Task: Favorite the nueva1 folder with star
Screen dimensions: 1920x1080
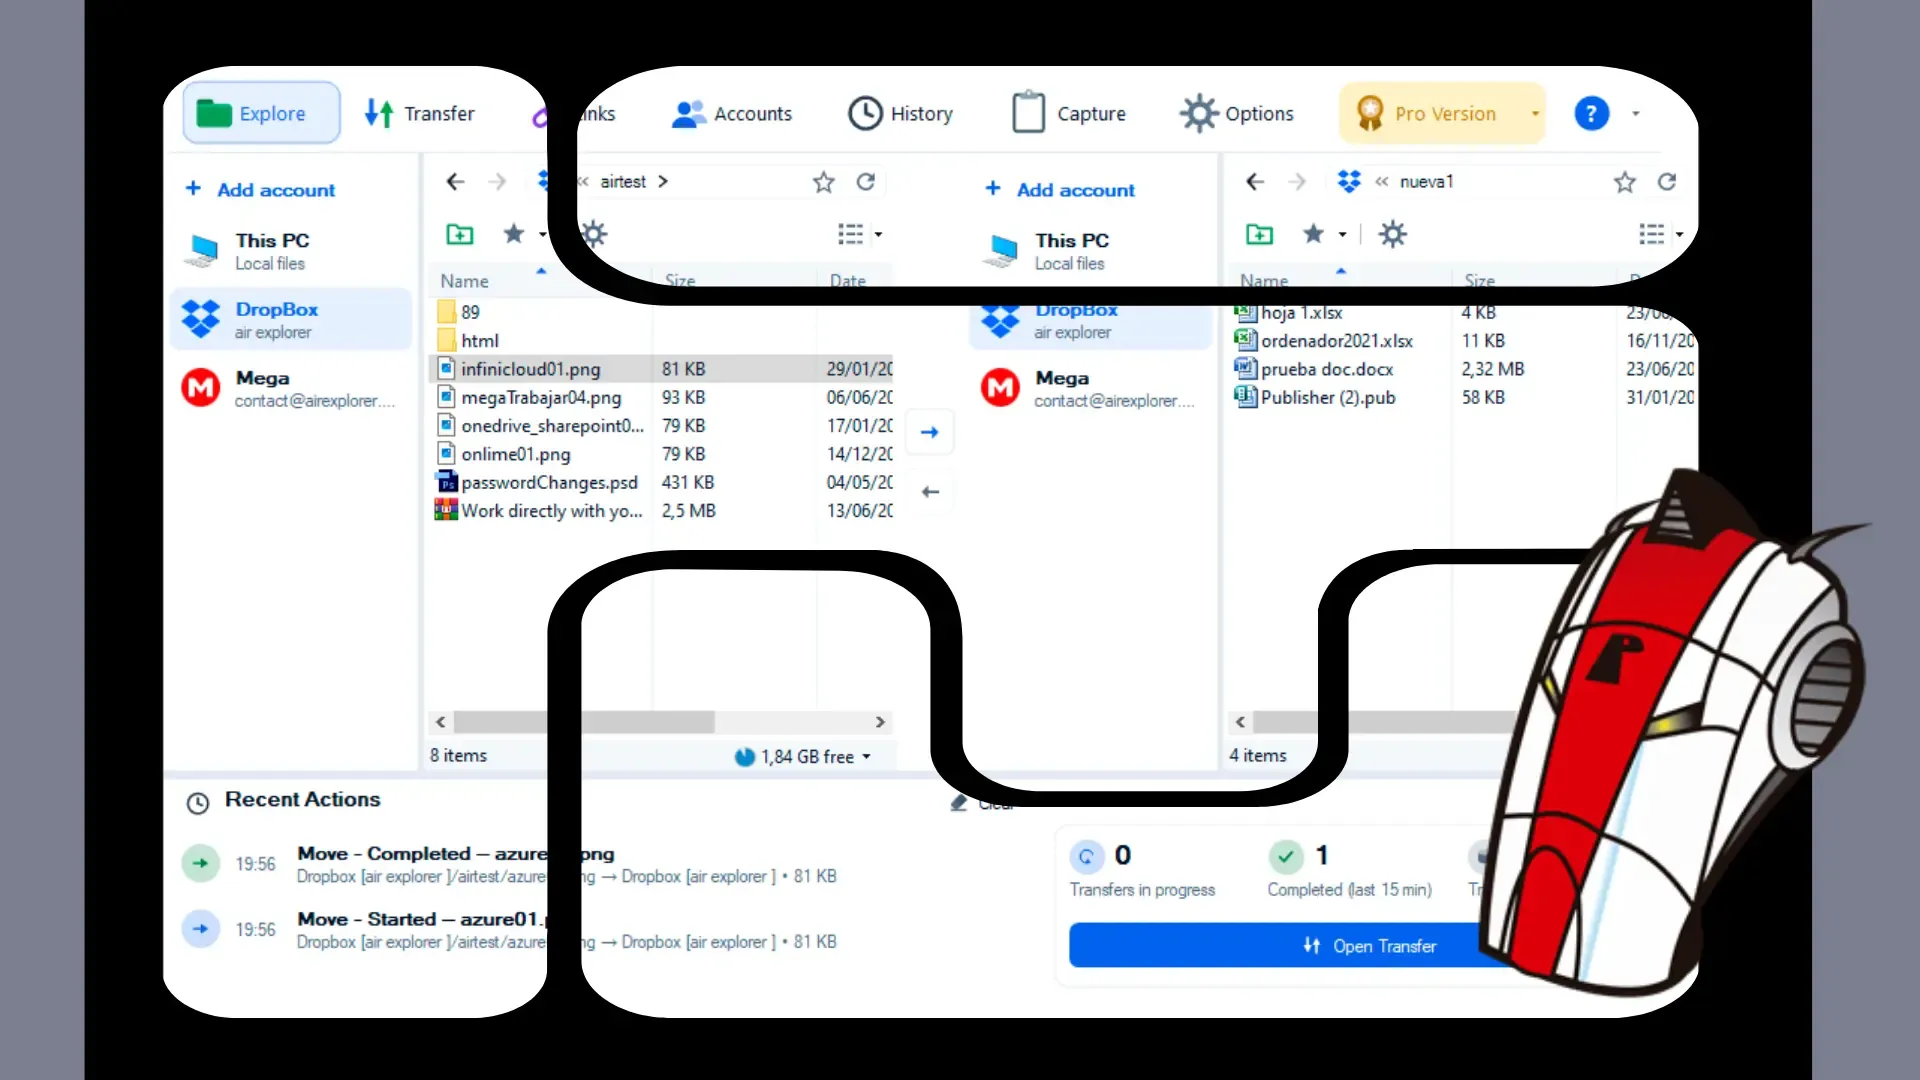Action: (x=1624, y=182)
